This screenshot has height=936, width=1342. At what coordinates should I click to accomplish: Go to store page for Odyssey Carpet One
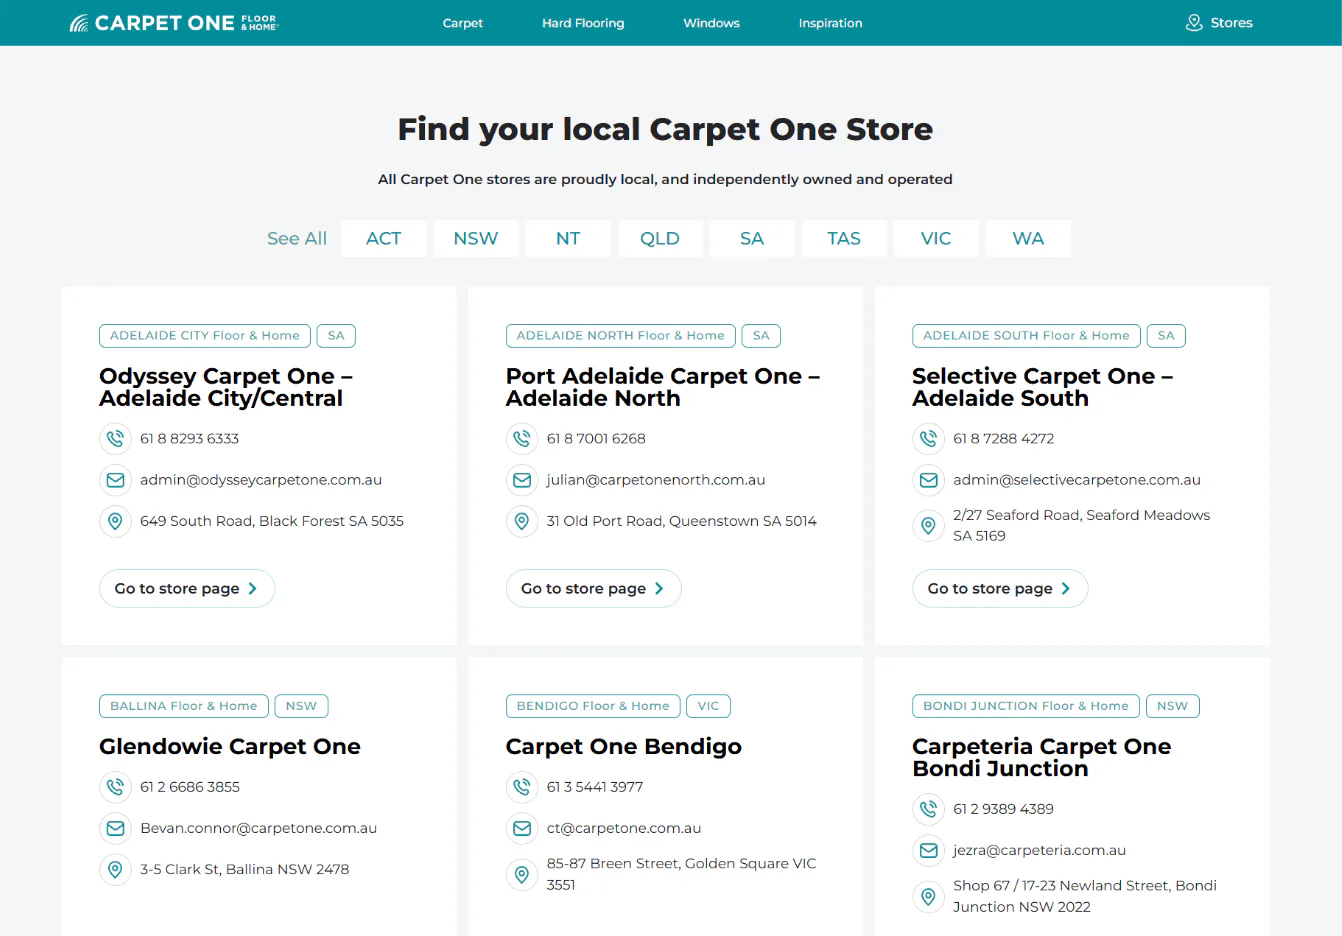click(x=187, y=588)
